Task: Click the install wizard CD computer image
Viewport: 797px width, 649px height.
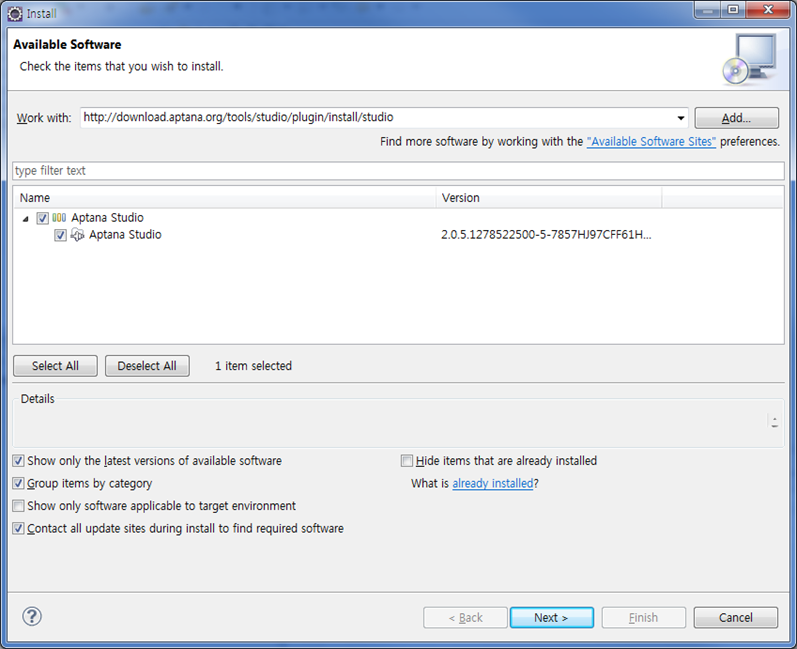Action: [x=750, y=59]
